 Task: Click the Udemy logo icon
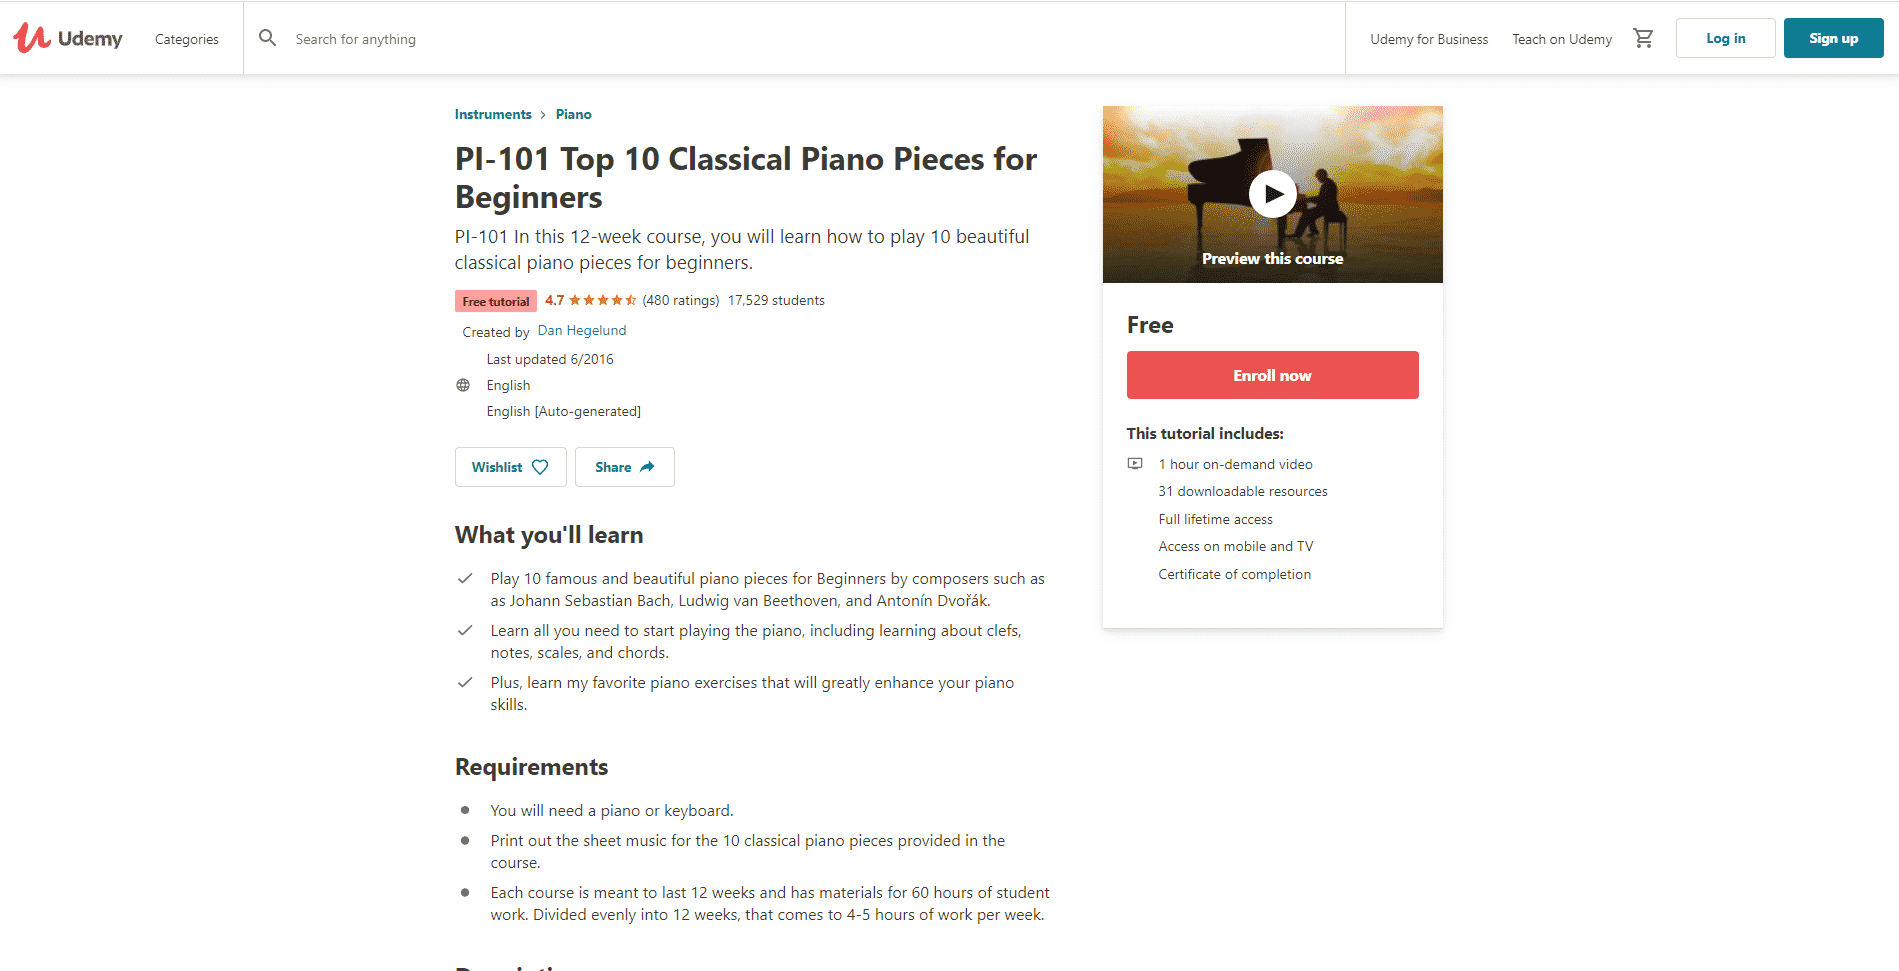coord(32,38)
